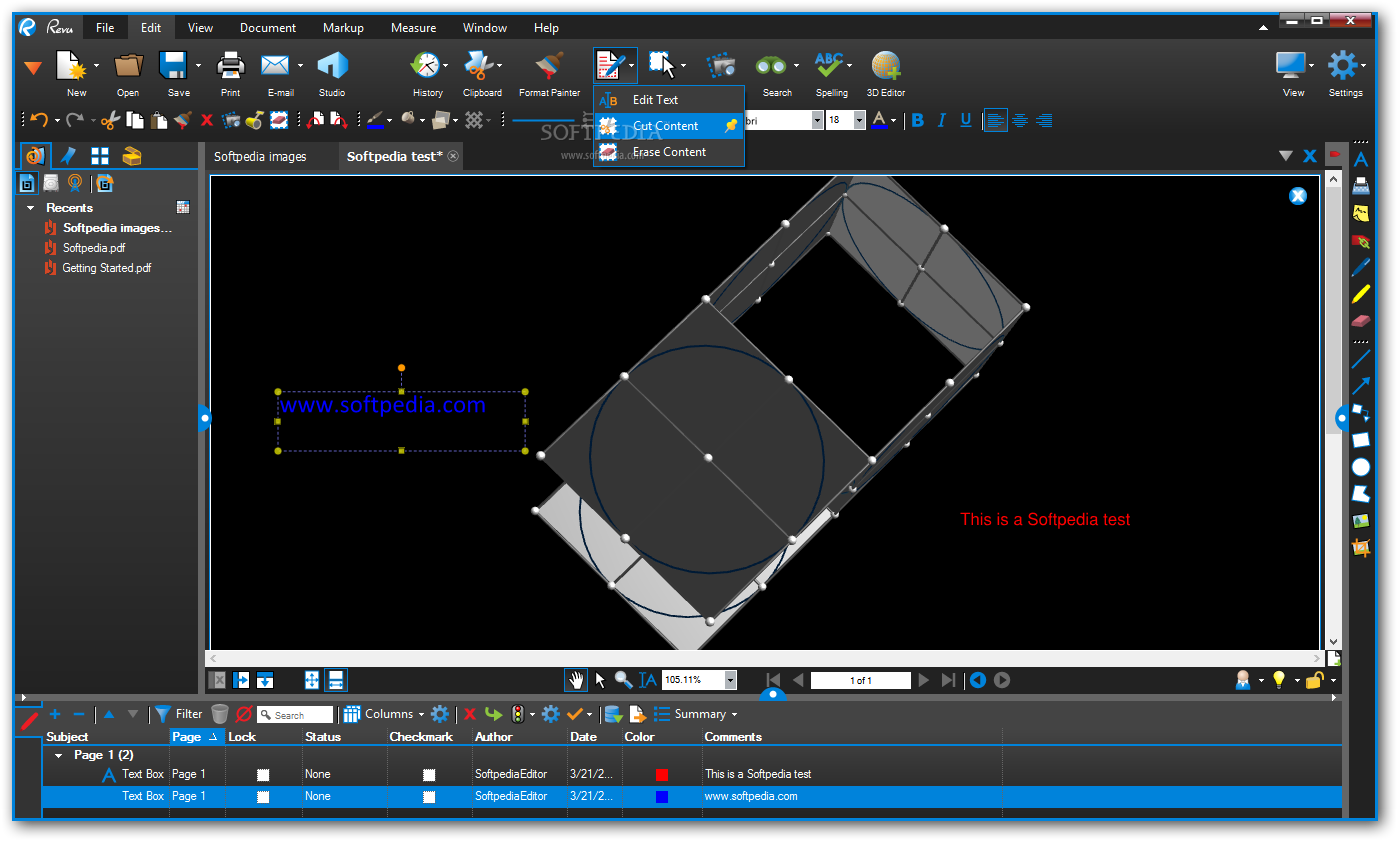Open Softpedia.pdf from Recents

(94, 248)
